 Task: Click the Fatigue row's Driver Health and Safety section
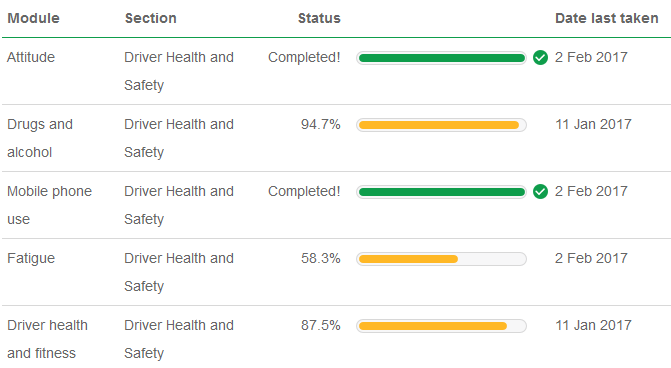(x=179, y=272)
